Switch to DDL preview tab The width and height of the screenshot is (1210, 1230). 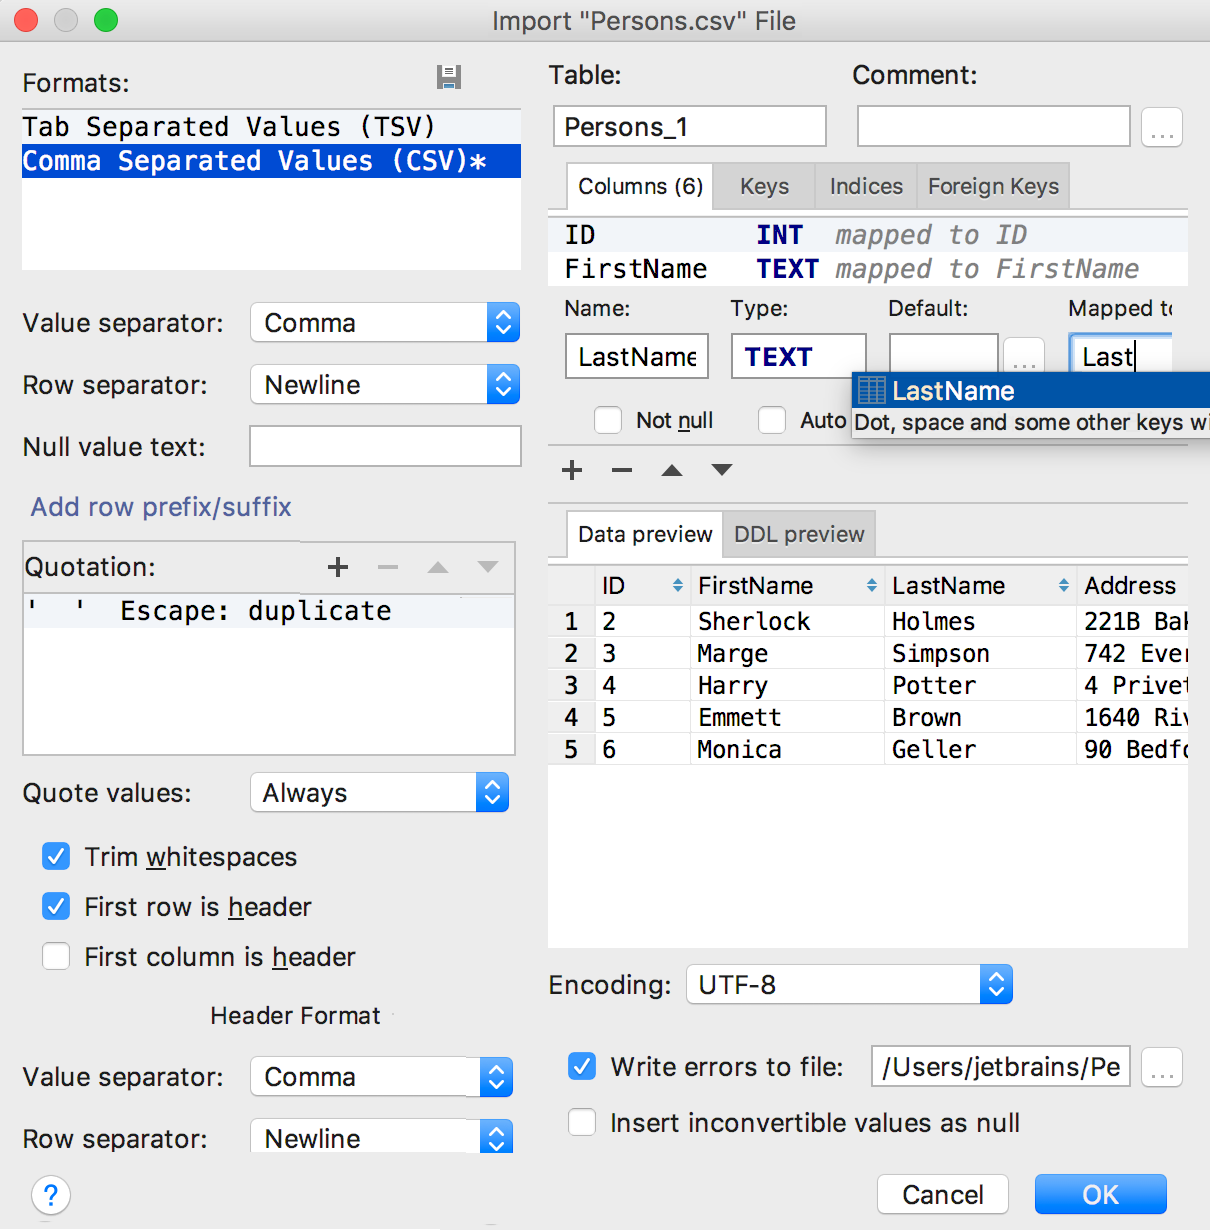pos(799,534)
